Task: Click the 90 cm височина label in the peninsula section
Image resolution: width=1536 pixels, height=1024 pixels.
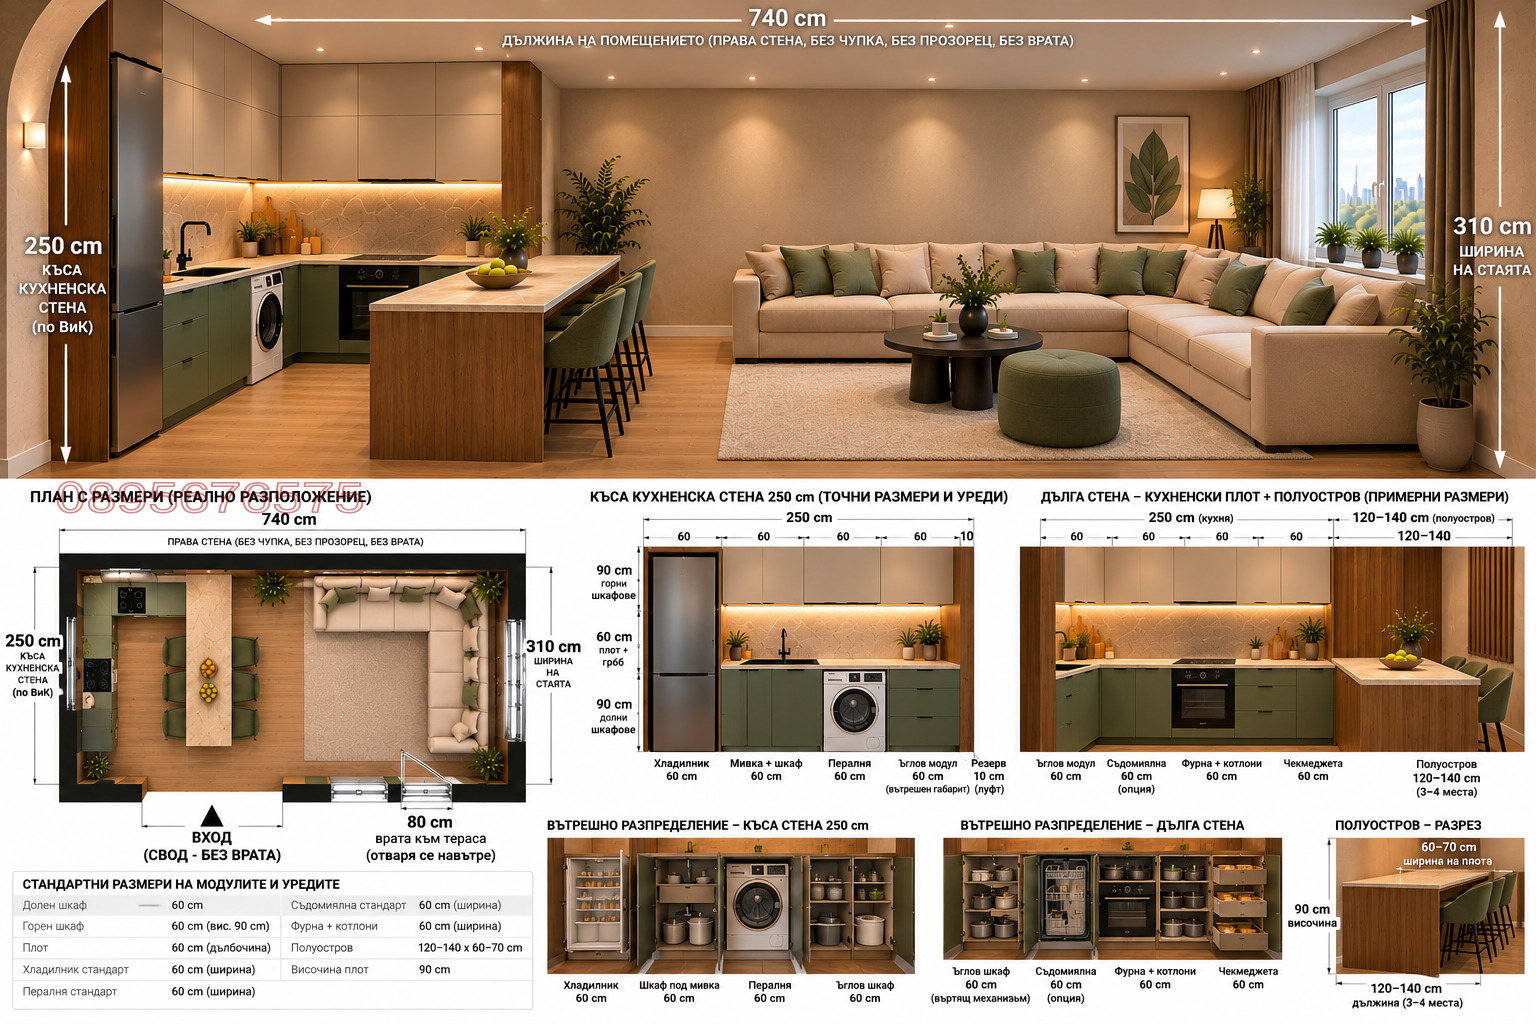Action: [1312, 916]
